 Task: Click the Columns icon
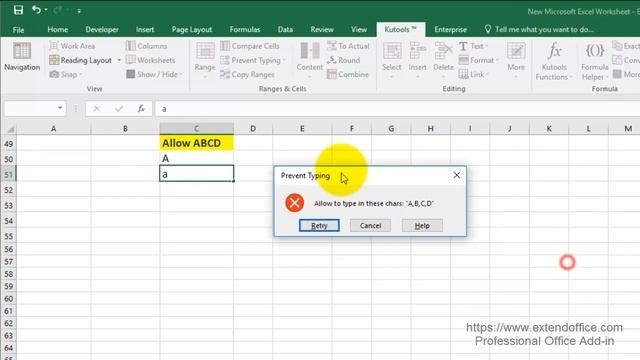tap(130, 46)
